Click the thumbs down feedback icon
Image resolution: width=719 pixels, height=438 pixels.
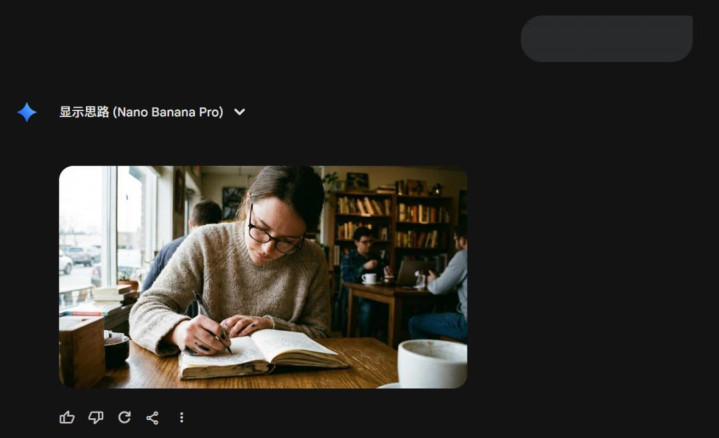tap(95, 417)
